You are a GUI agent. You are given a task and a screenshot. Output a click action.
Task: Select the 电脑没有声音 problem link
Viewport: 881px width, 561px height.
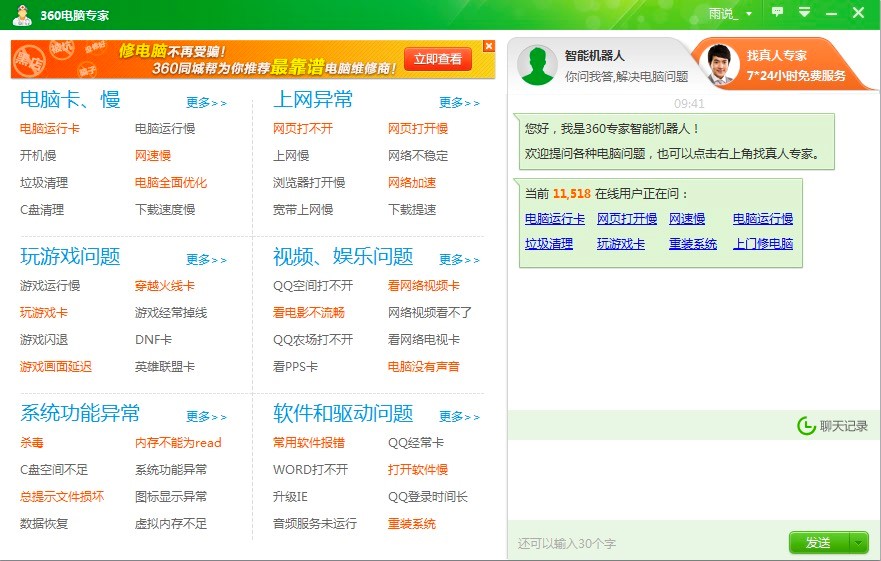click(x=423, y=367)
